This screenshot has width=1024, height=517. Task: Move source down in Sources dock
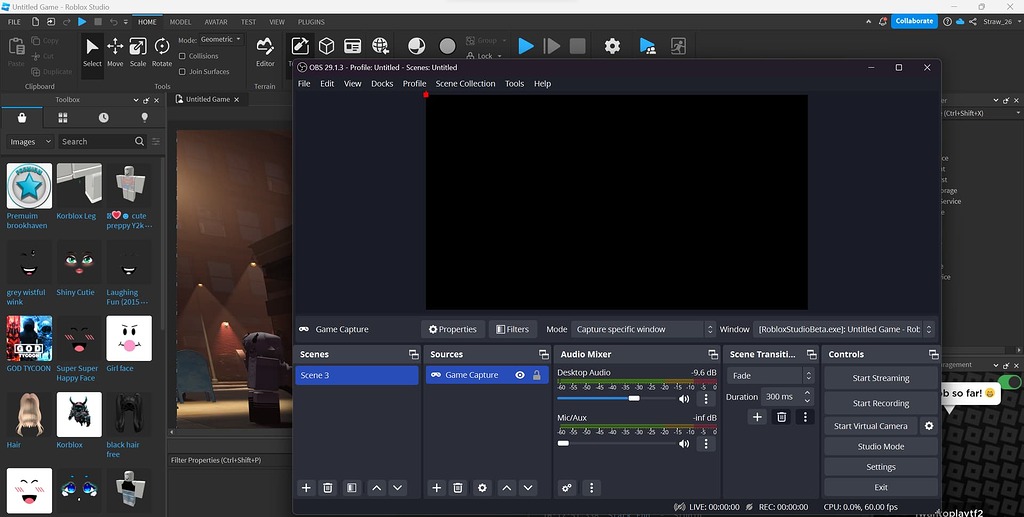(528, 488)
